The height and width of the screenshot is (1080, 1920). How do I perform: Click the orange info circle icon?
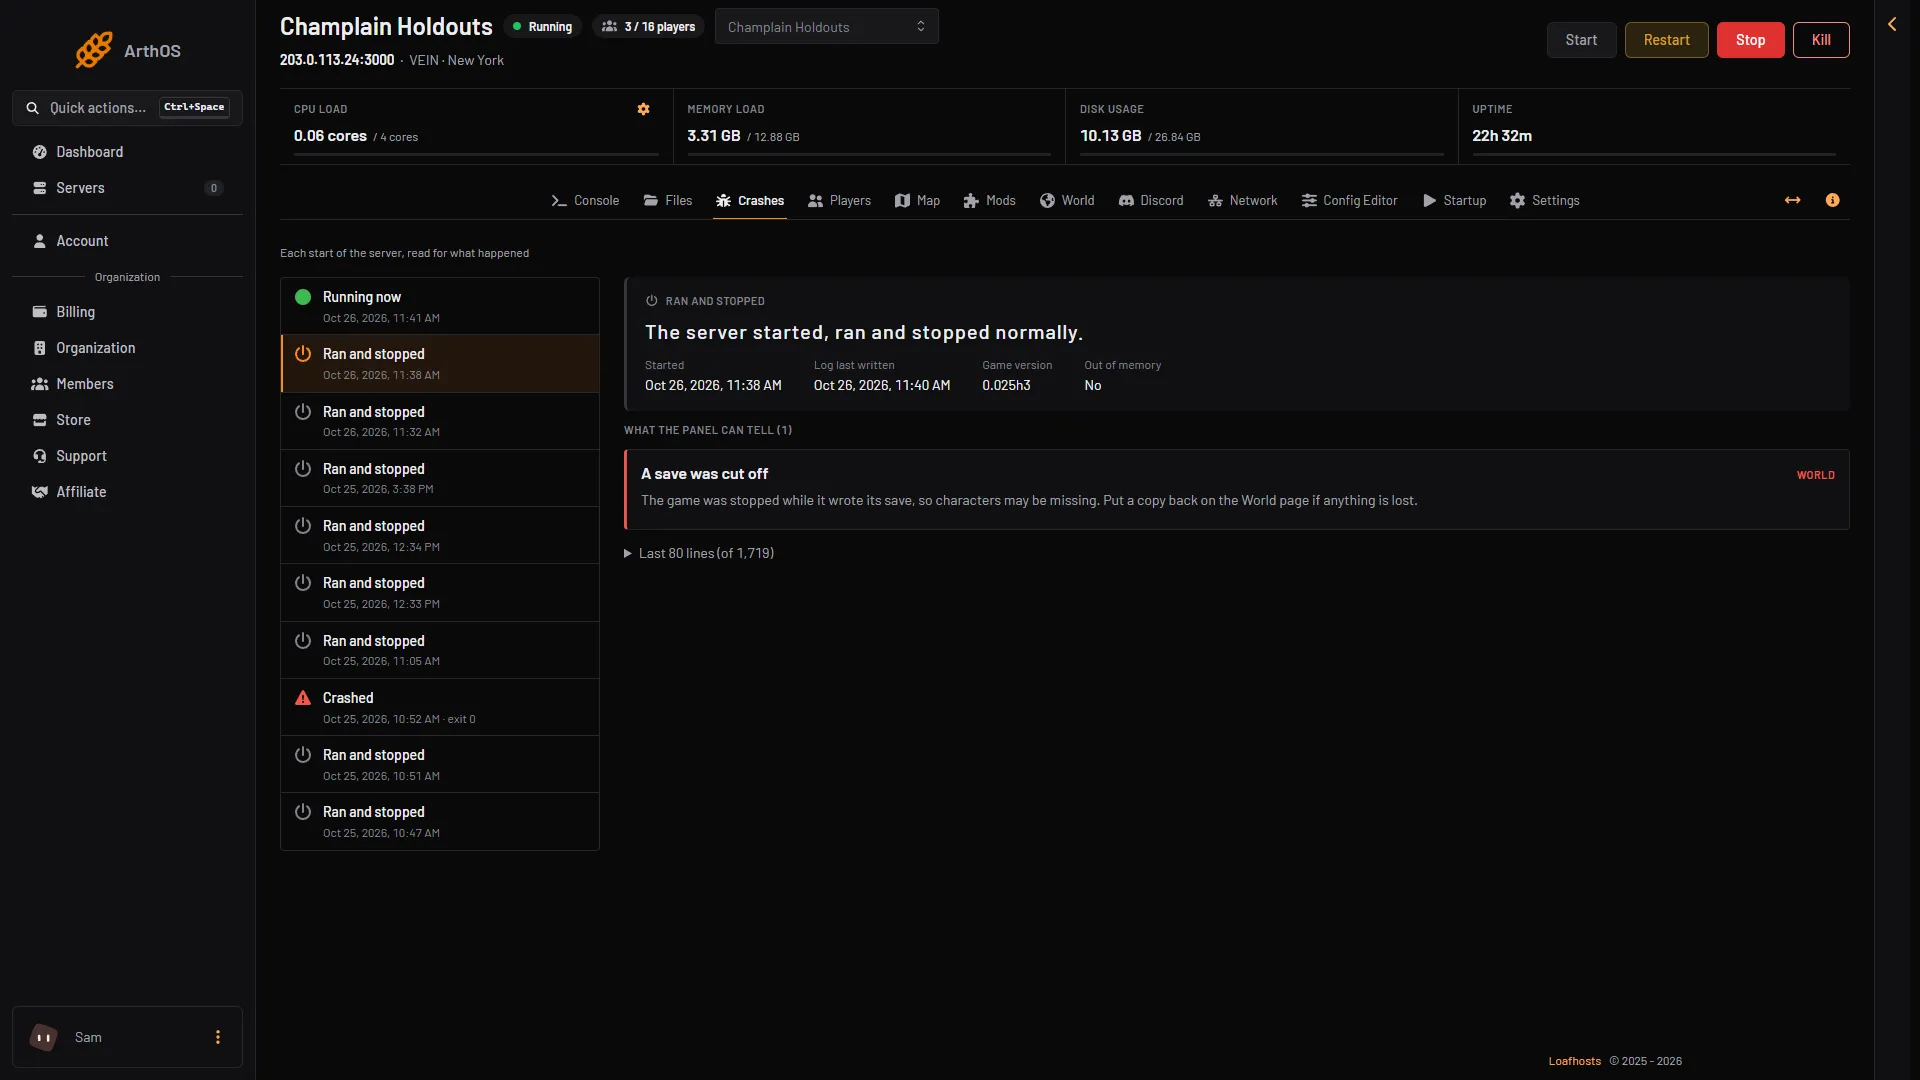pos(1832,200)
